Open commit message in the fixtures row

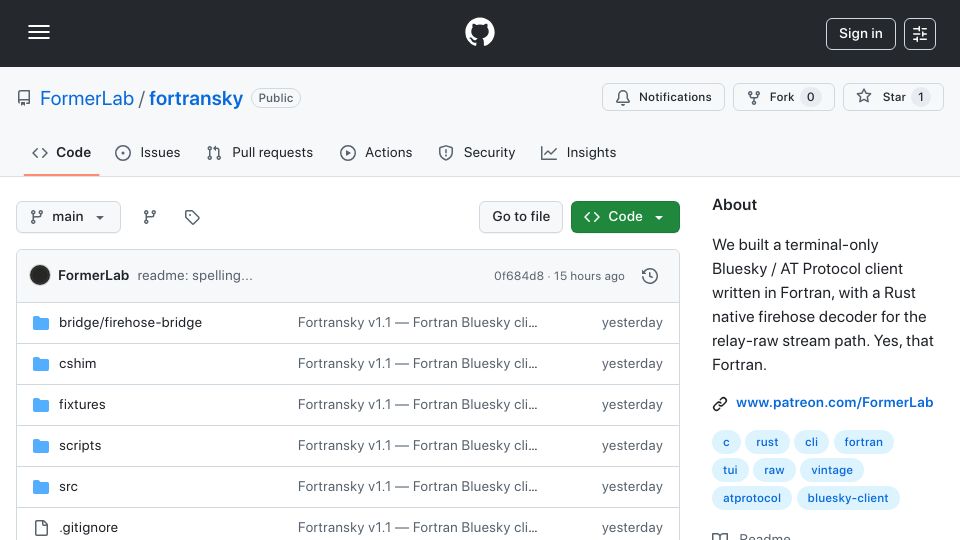pos(418,405)
